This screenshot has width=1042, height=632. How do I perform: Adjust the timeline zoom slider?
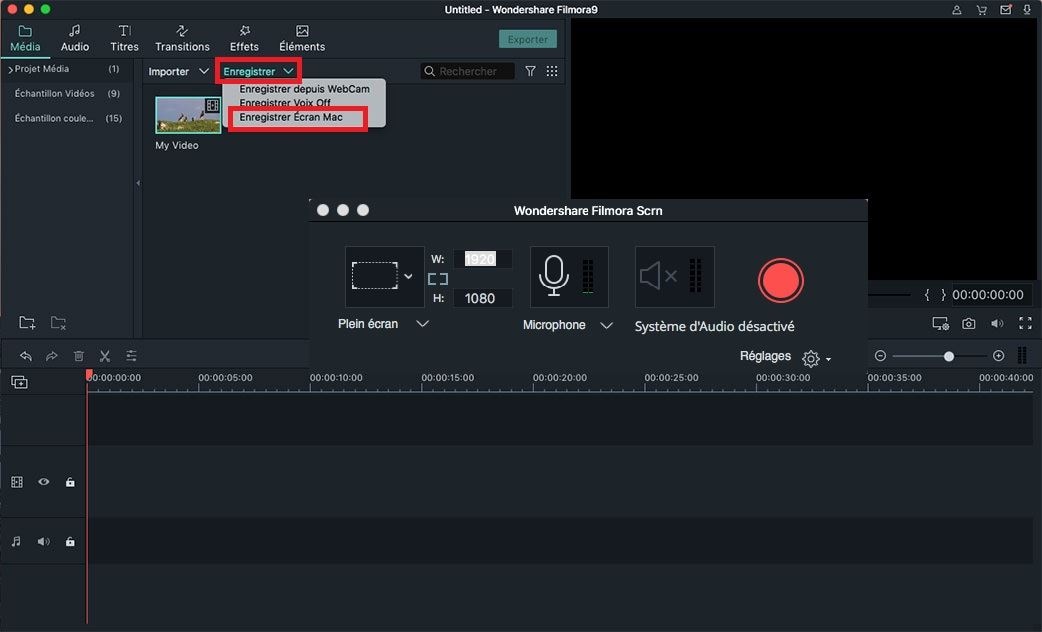(948, 356)
